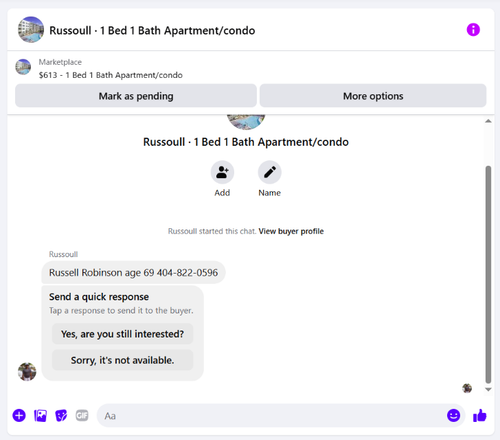
Task: Open the emoji picker smiley icon
Action: pyautogui.click(x=453, y=416)
